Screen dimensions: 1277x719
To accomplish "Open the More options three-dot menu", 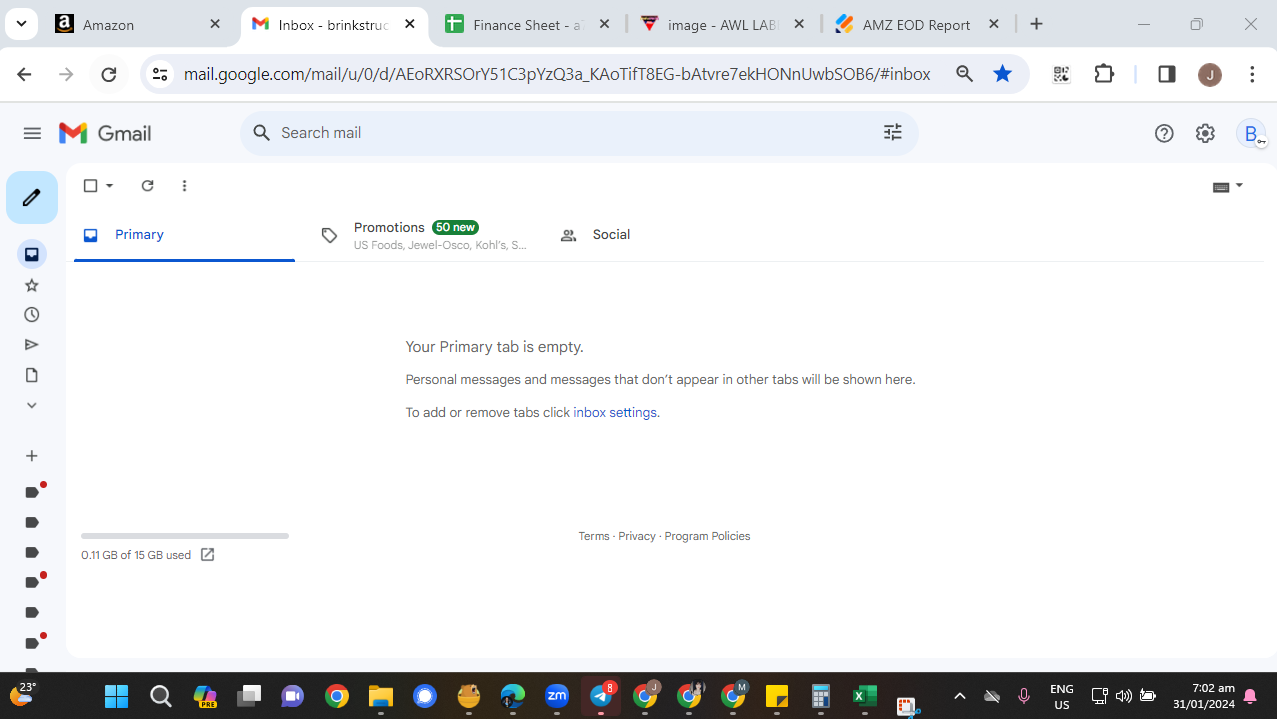I will (184, 186).
